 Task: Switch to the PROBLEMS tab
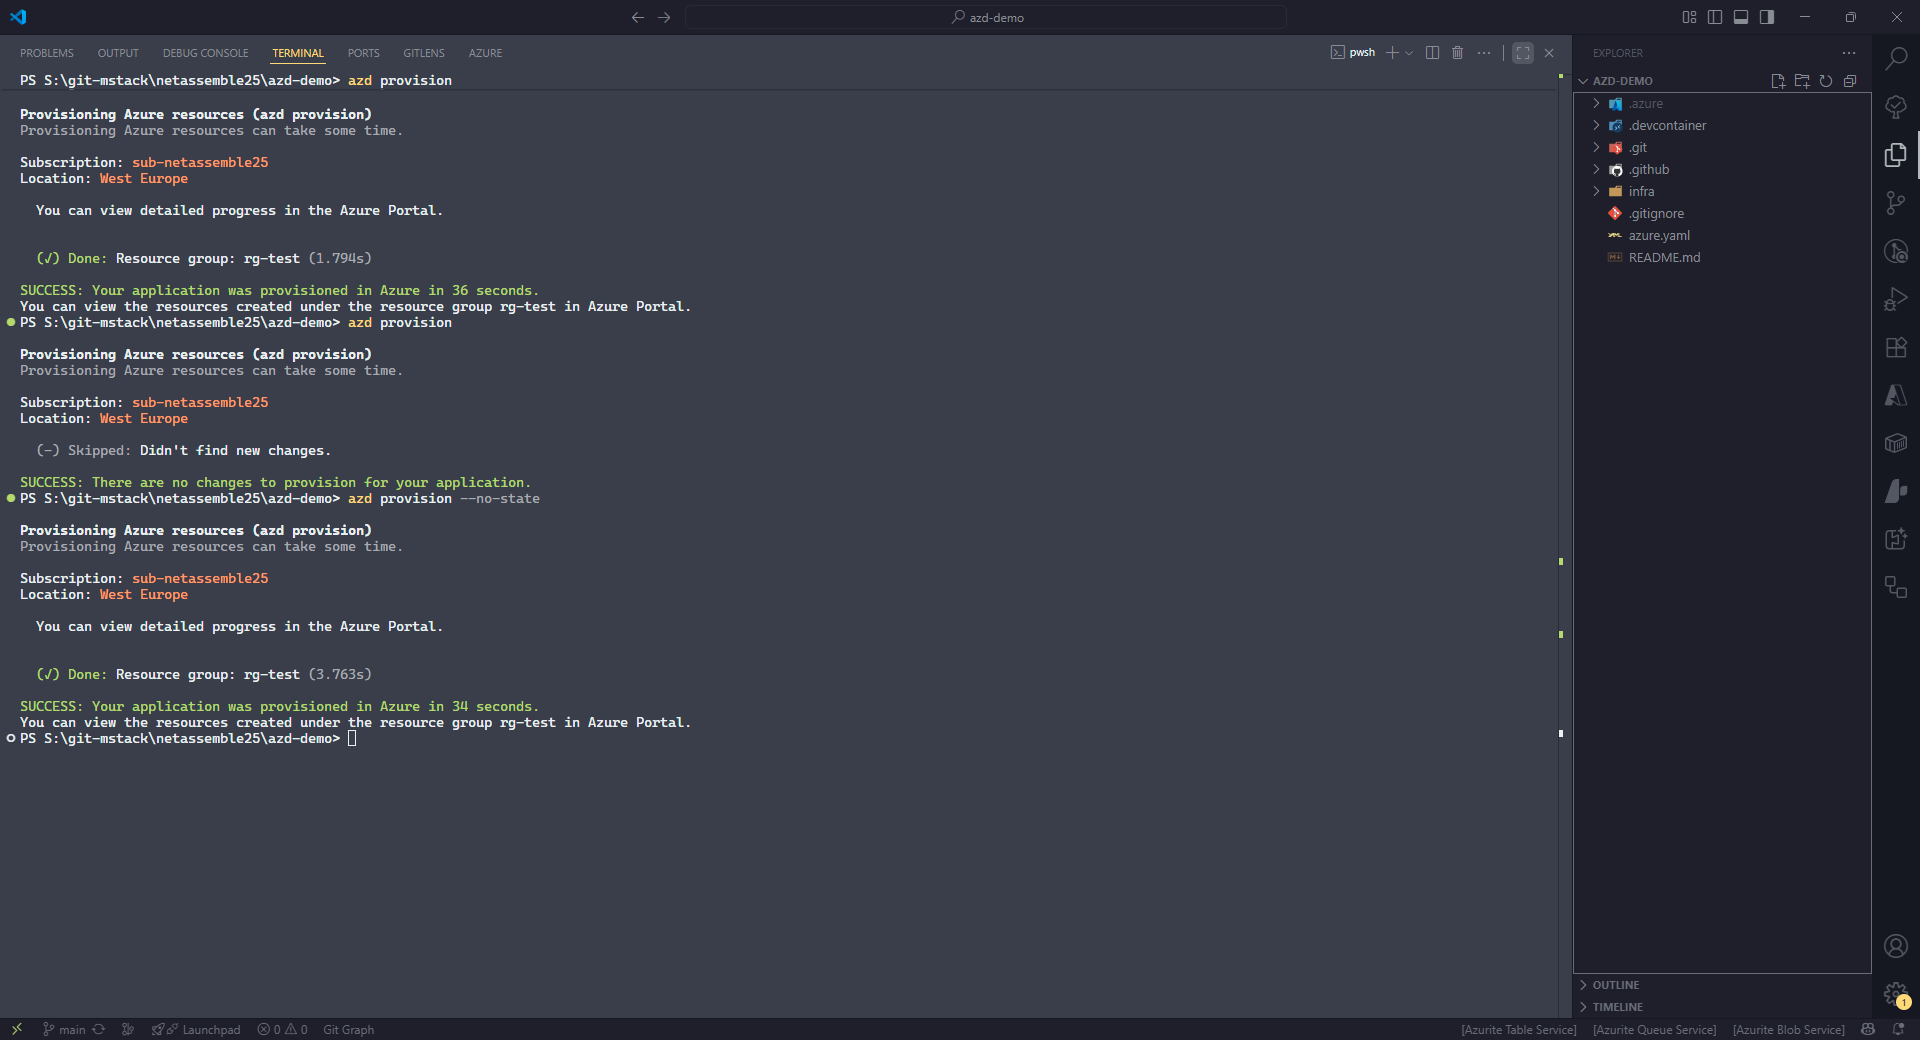click(x=47, y=53)
